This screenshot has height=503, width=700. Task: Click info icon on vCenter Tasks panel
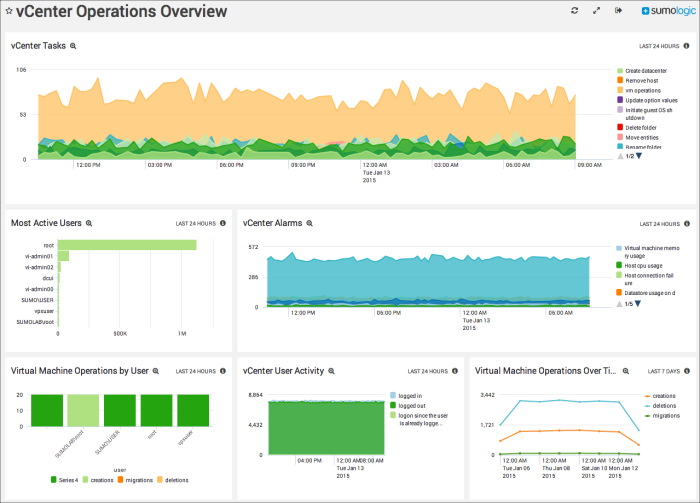[x=688, y=46]
